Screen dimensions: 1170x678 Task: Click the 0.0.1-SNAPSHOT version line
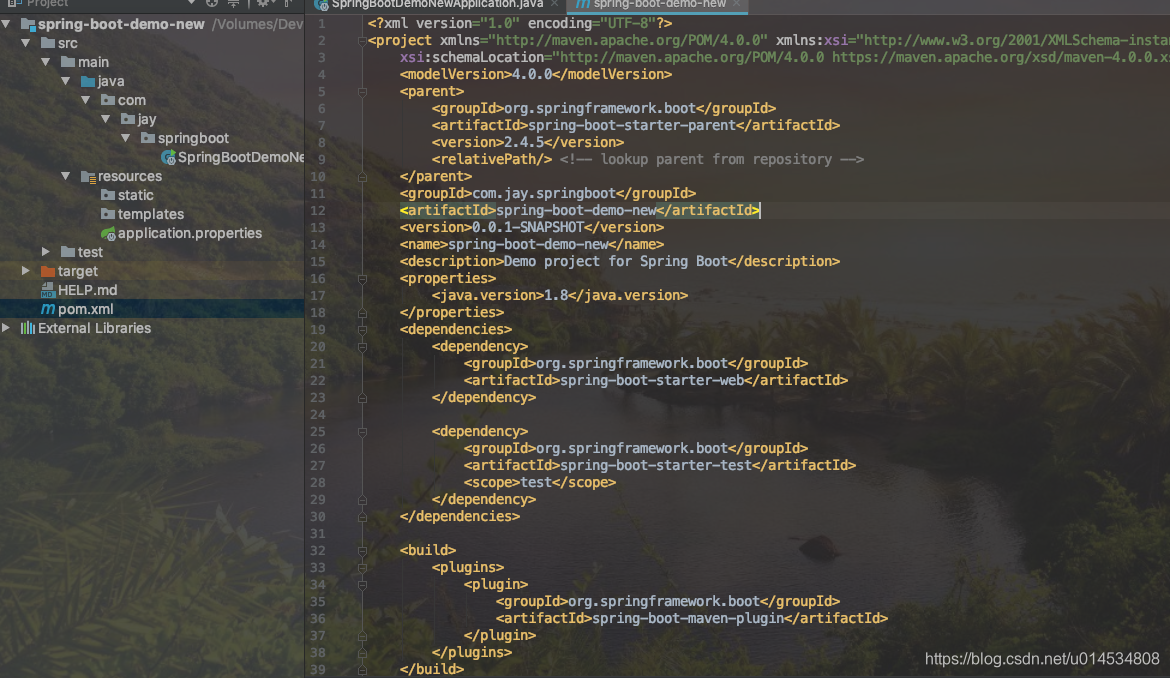point(532,227)
